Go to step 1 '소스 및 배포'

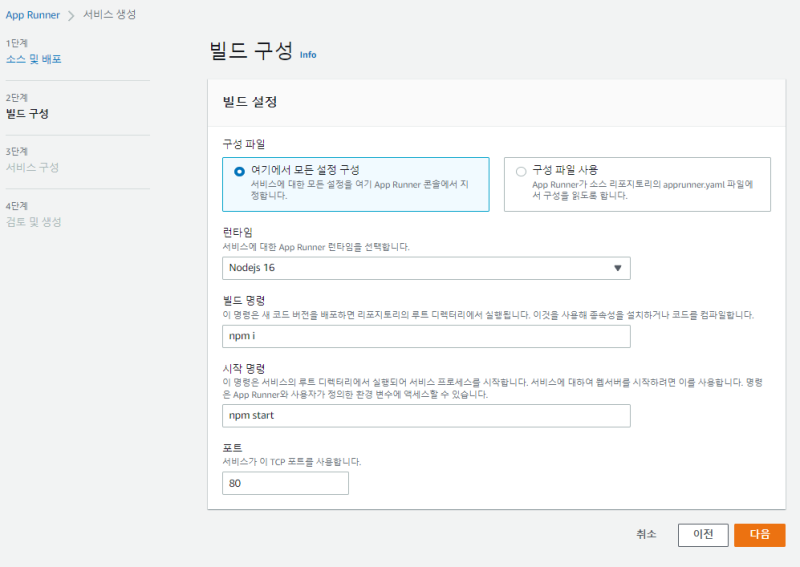(34, 59)
